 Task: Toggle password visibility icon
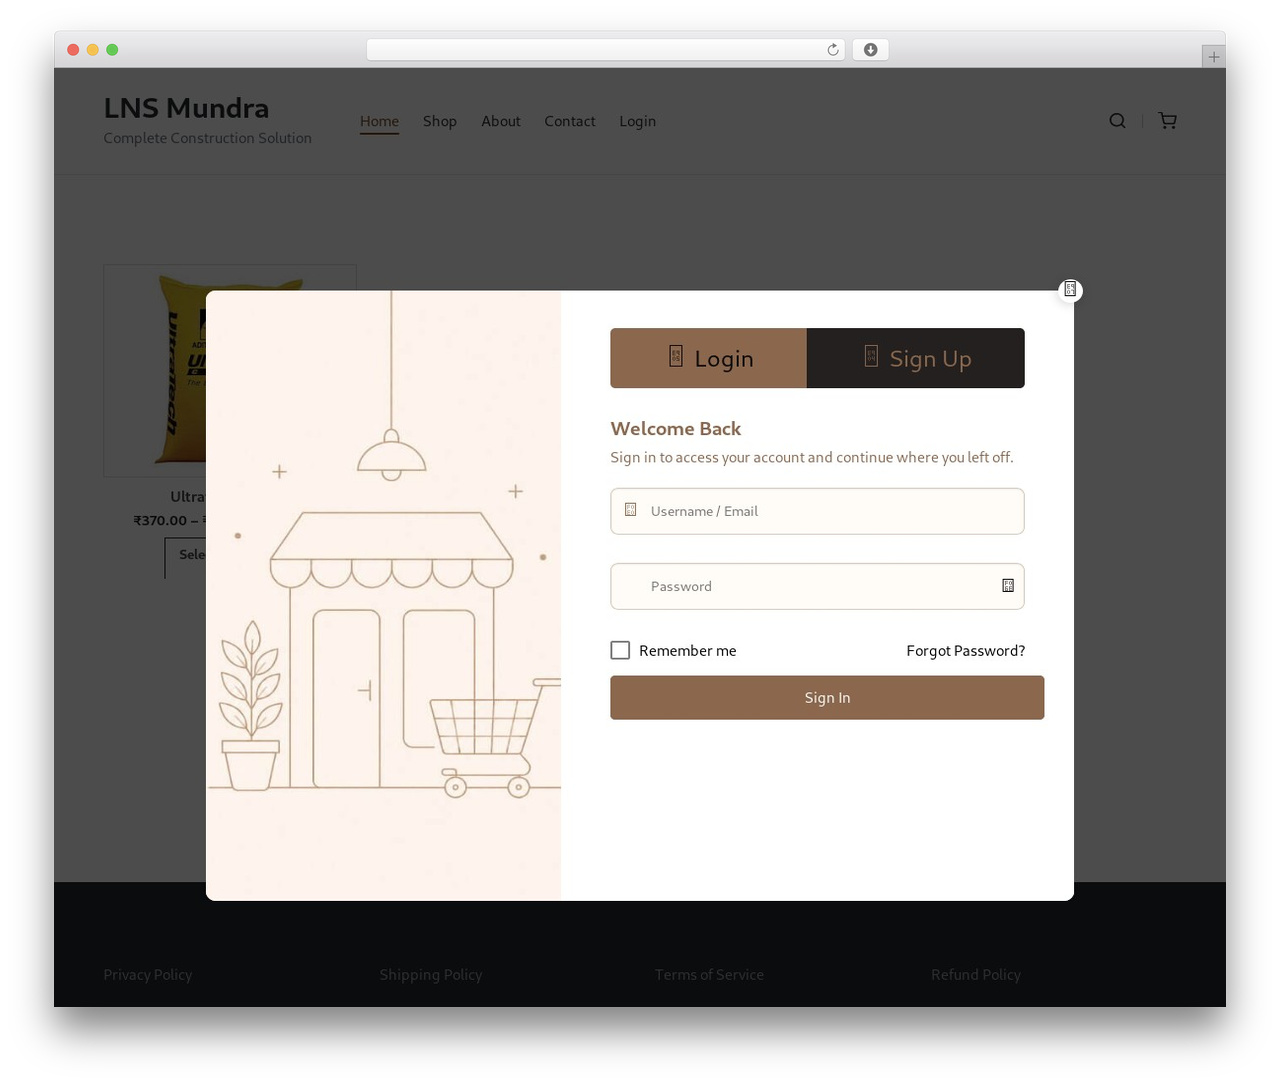tap(1008, 586)
